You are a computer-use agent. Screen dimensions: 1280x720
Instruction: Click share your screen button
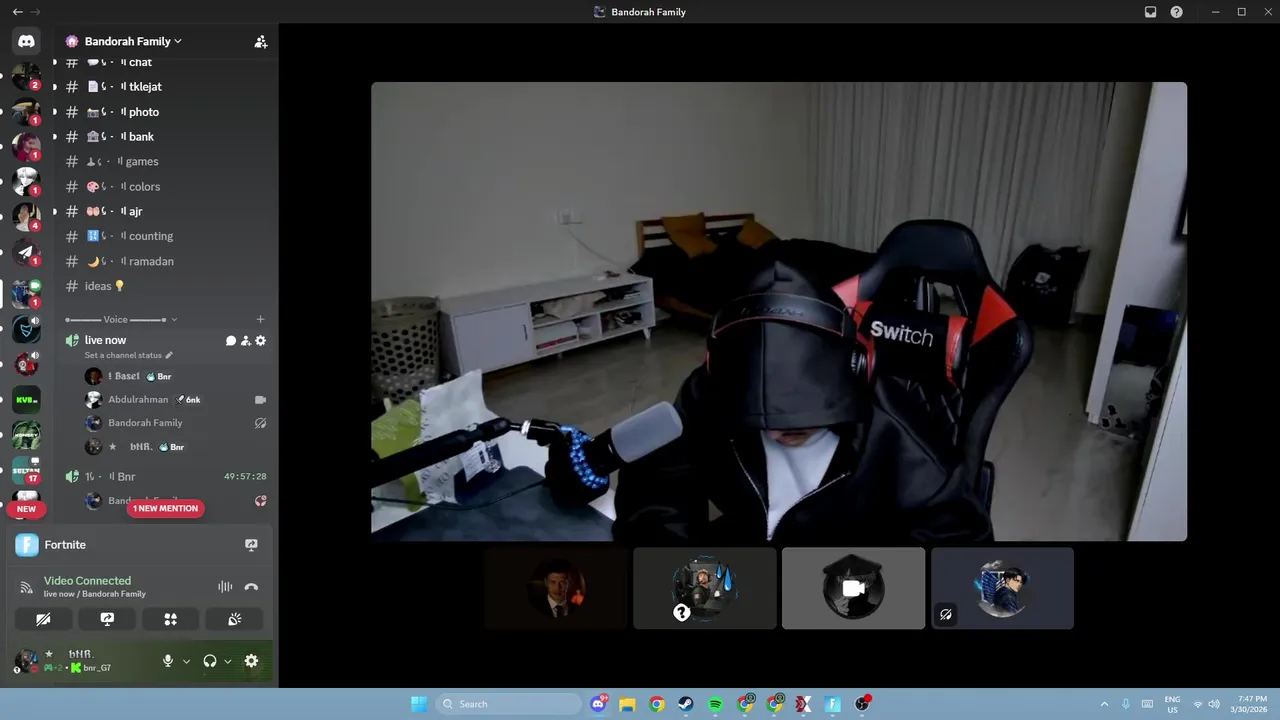tap(107, 619)
